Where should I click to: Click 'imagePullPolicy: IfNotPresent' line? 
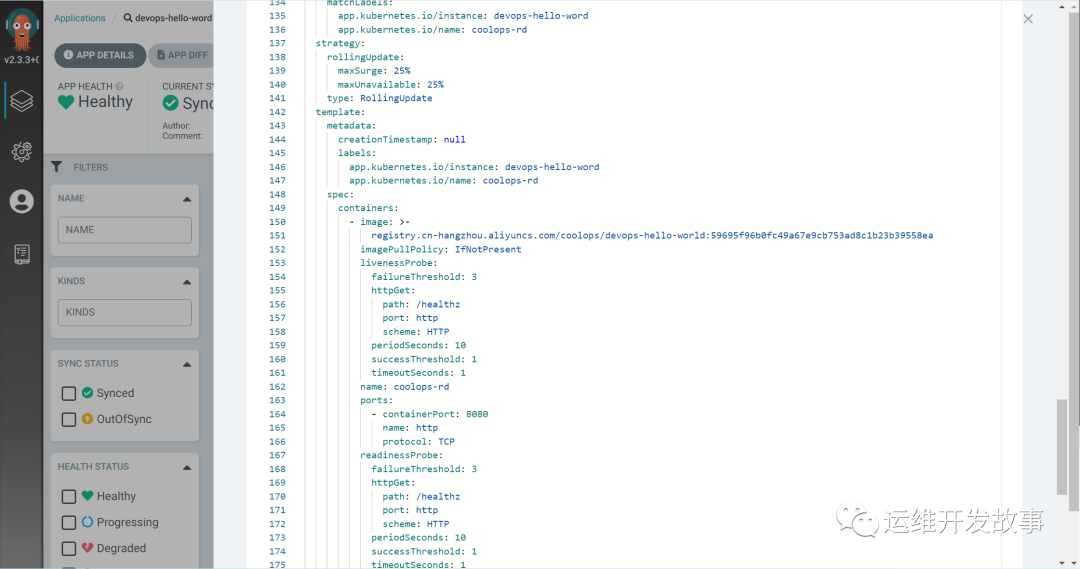pyautogui.click(x=441, y=249)
